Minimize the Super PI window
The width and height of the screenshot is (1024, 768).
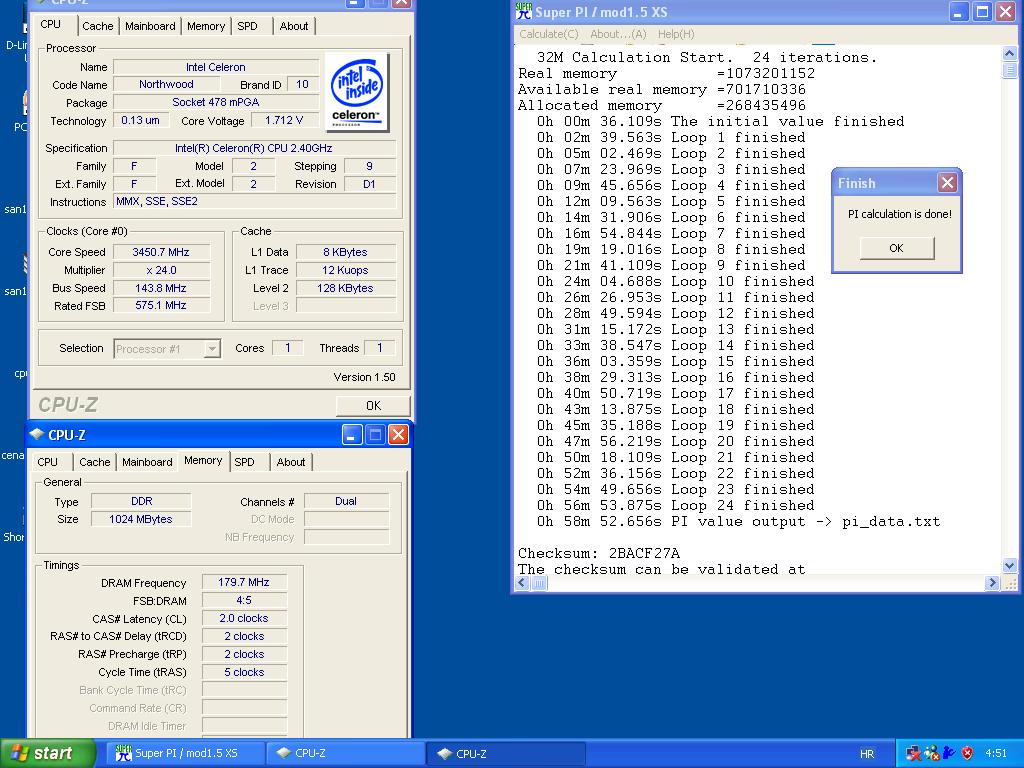click(958, 12)
